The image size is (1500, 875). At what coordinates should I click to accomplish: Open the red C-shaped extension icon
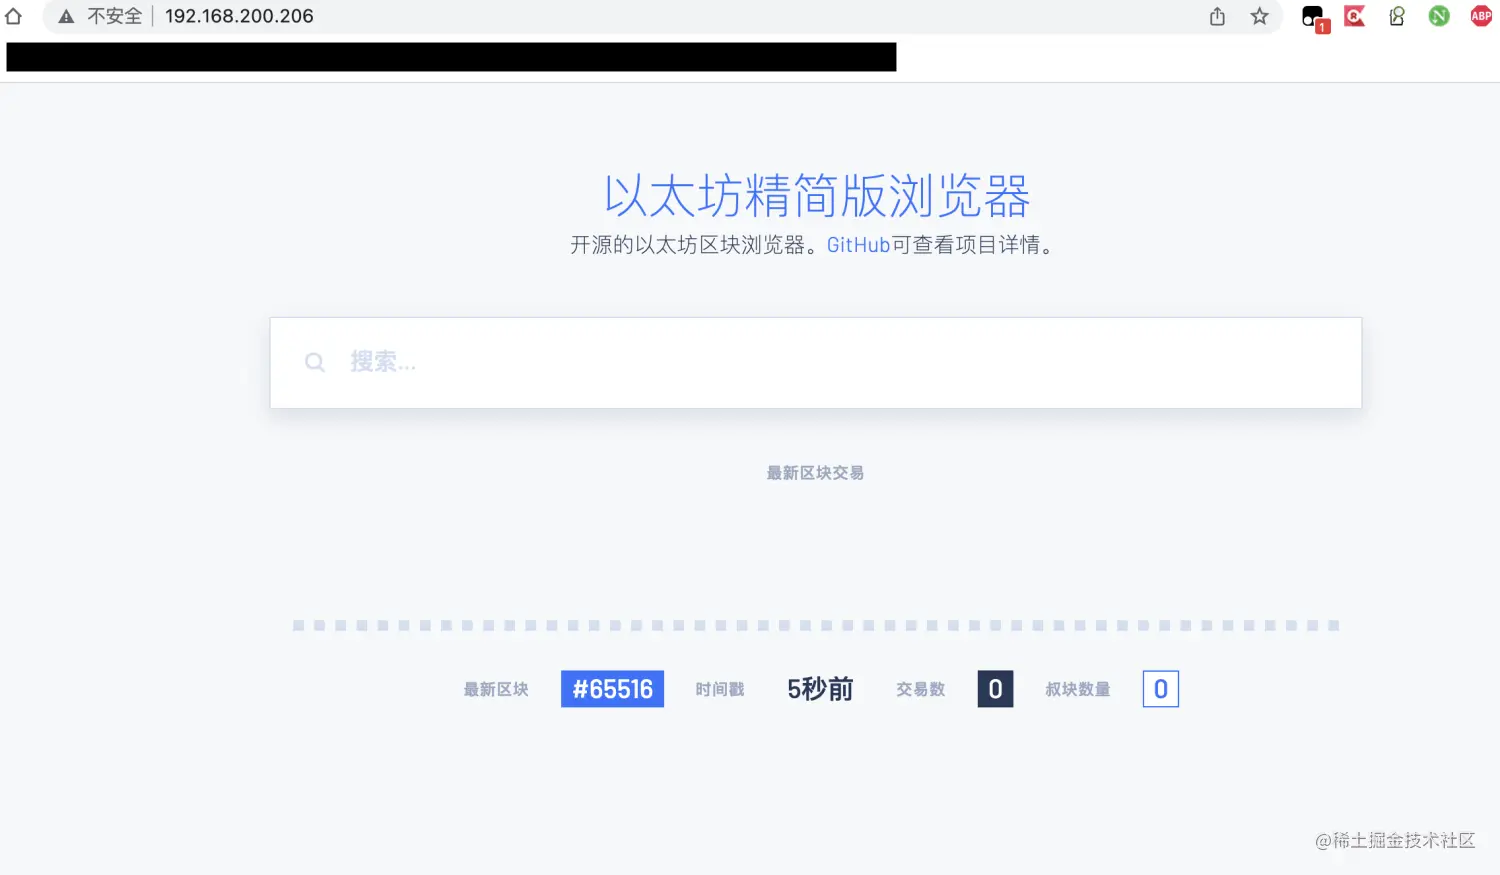[x=1354, y=16]
